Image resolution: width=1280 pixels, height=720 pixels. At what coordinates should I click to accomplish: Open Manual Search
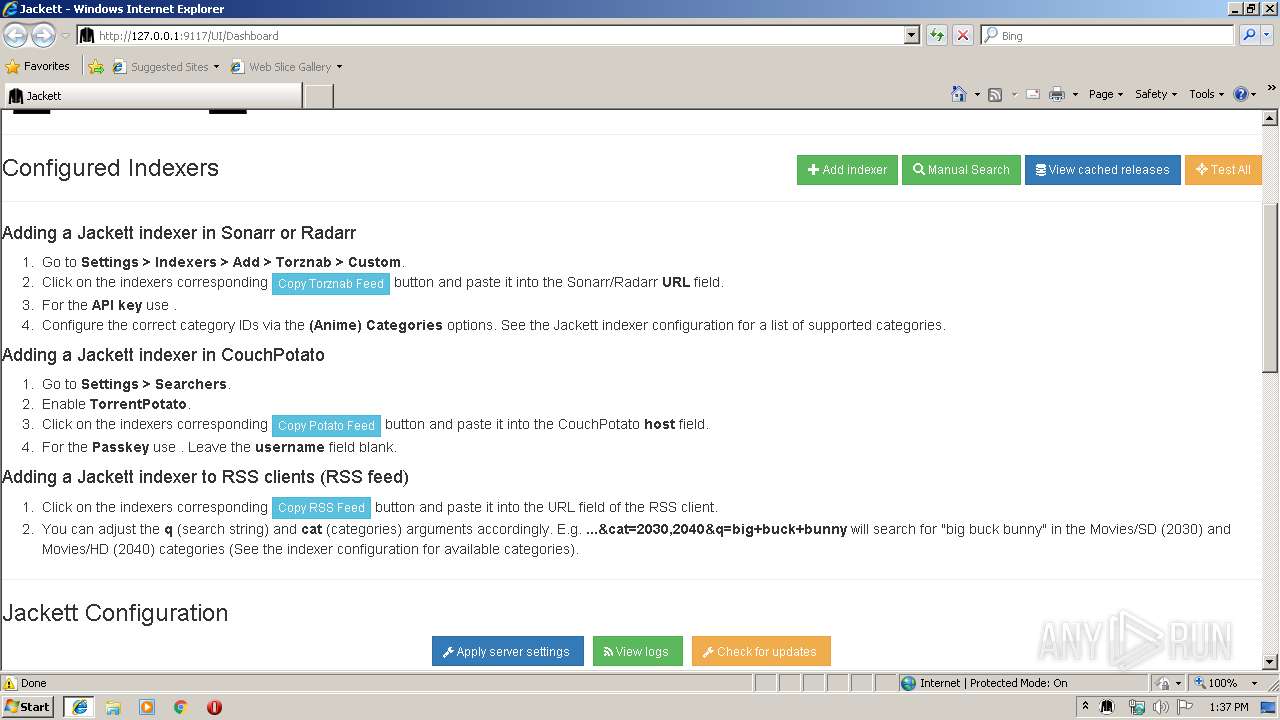(961, 170)
